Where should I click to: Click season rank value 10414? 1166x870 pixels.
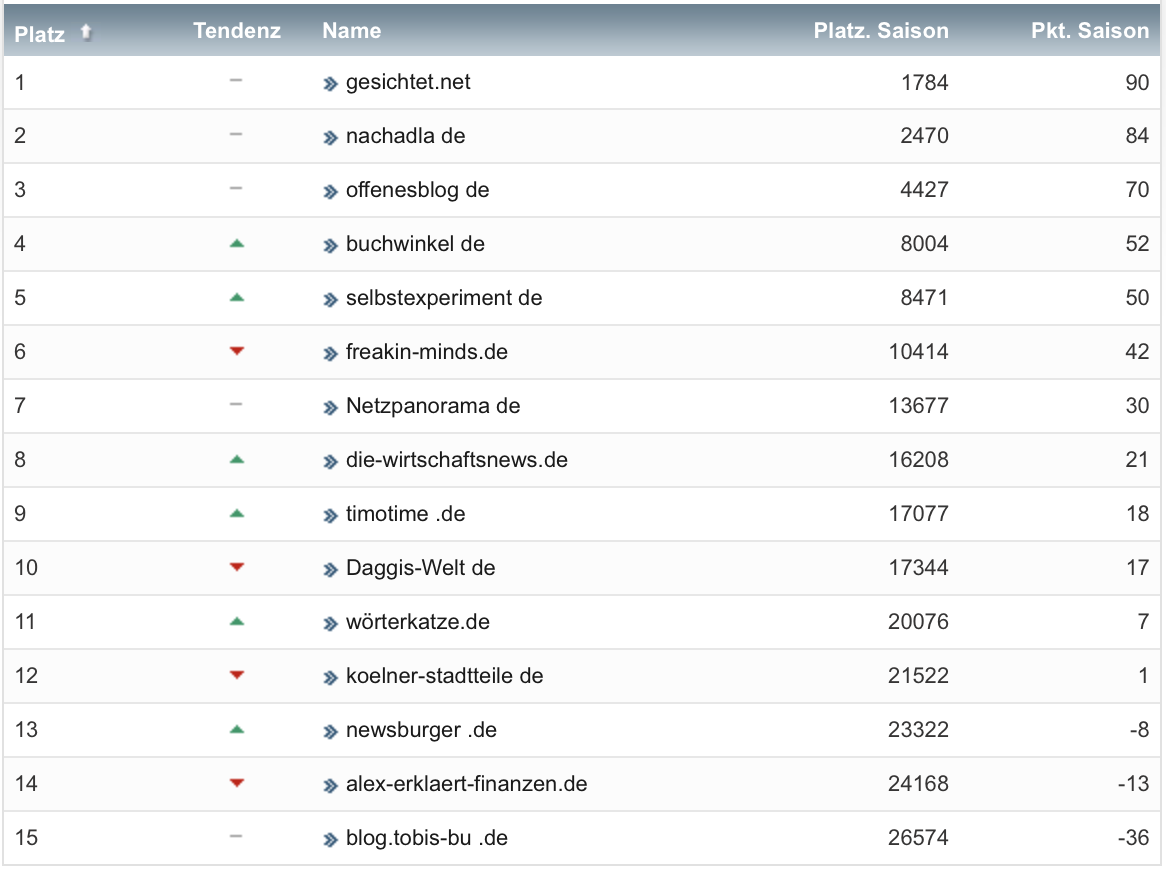(919, 352)
